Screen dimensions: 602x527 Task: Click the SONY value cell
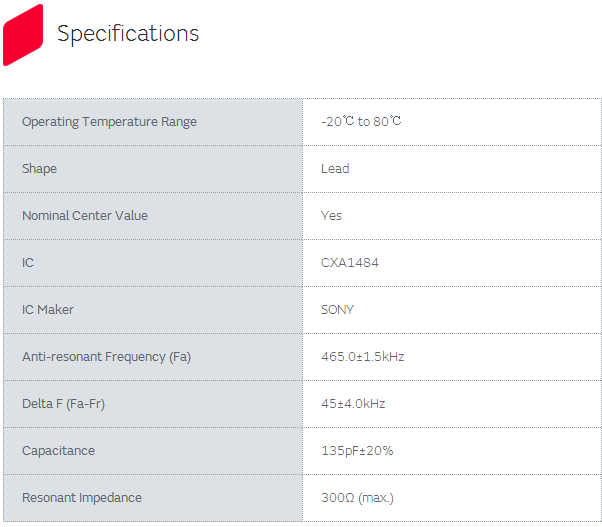337,310
